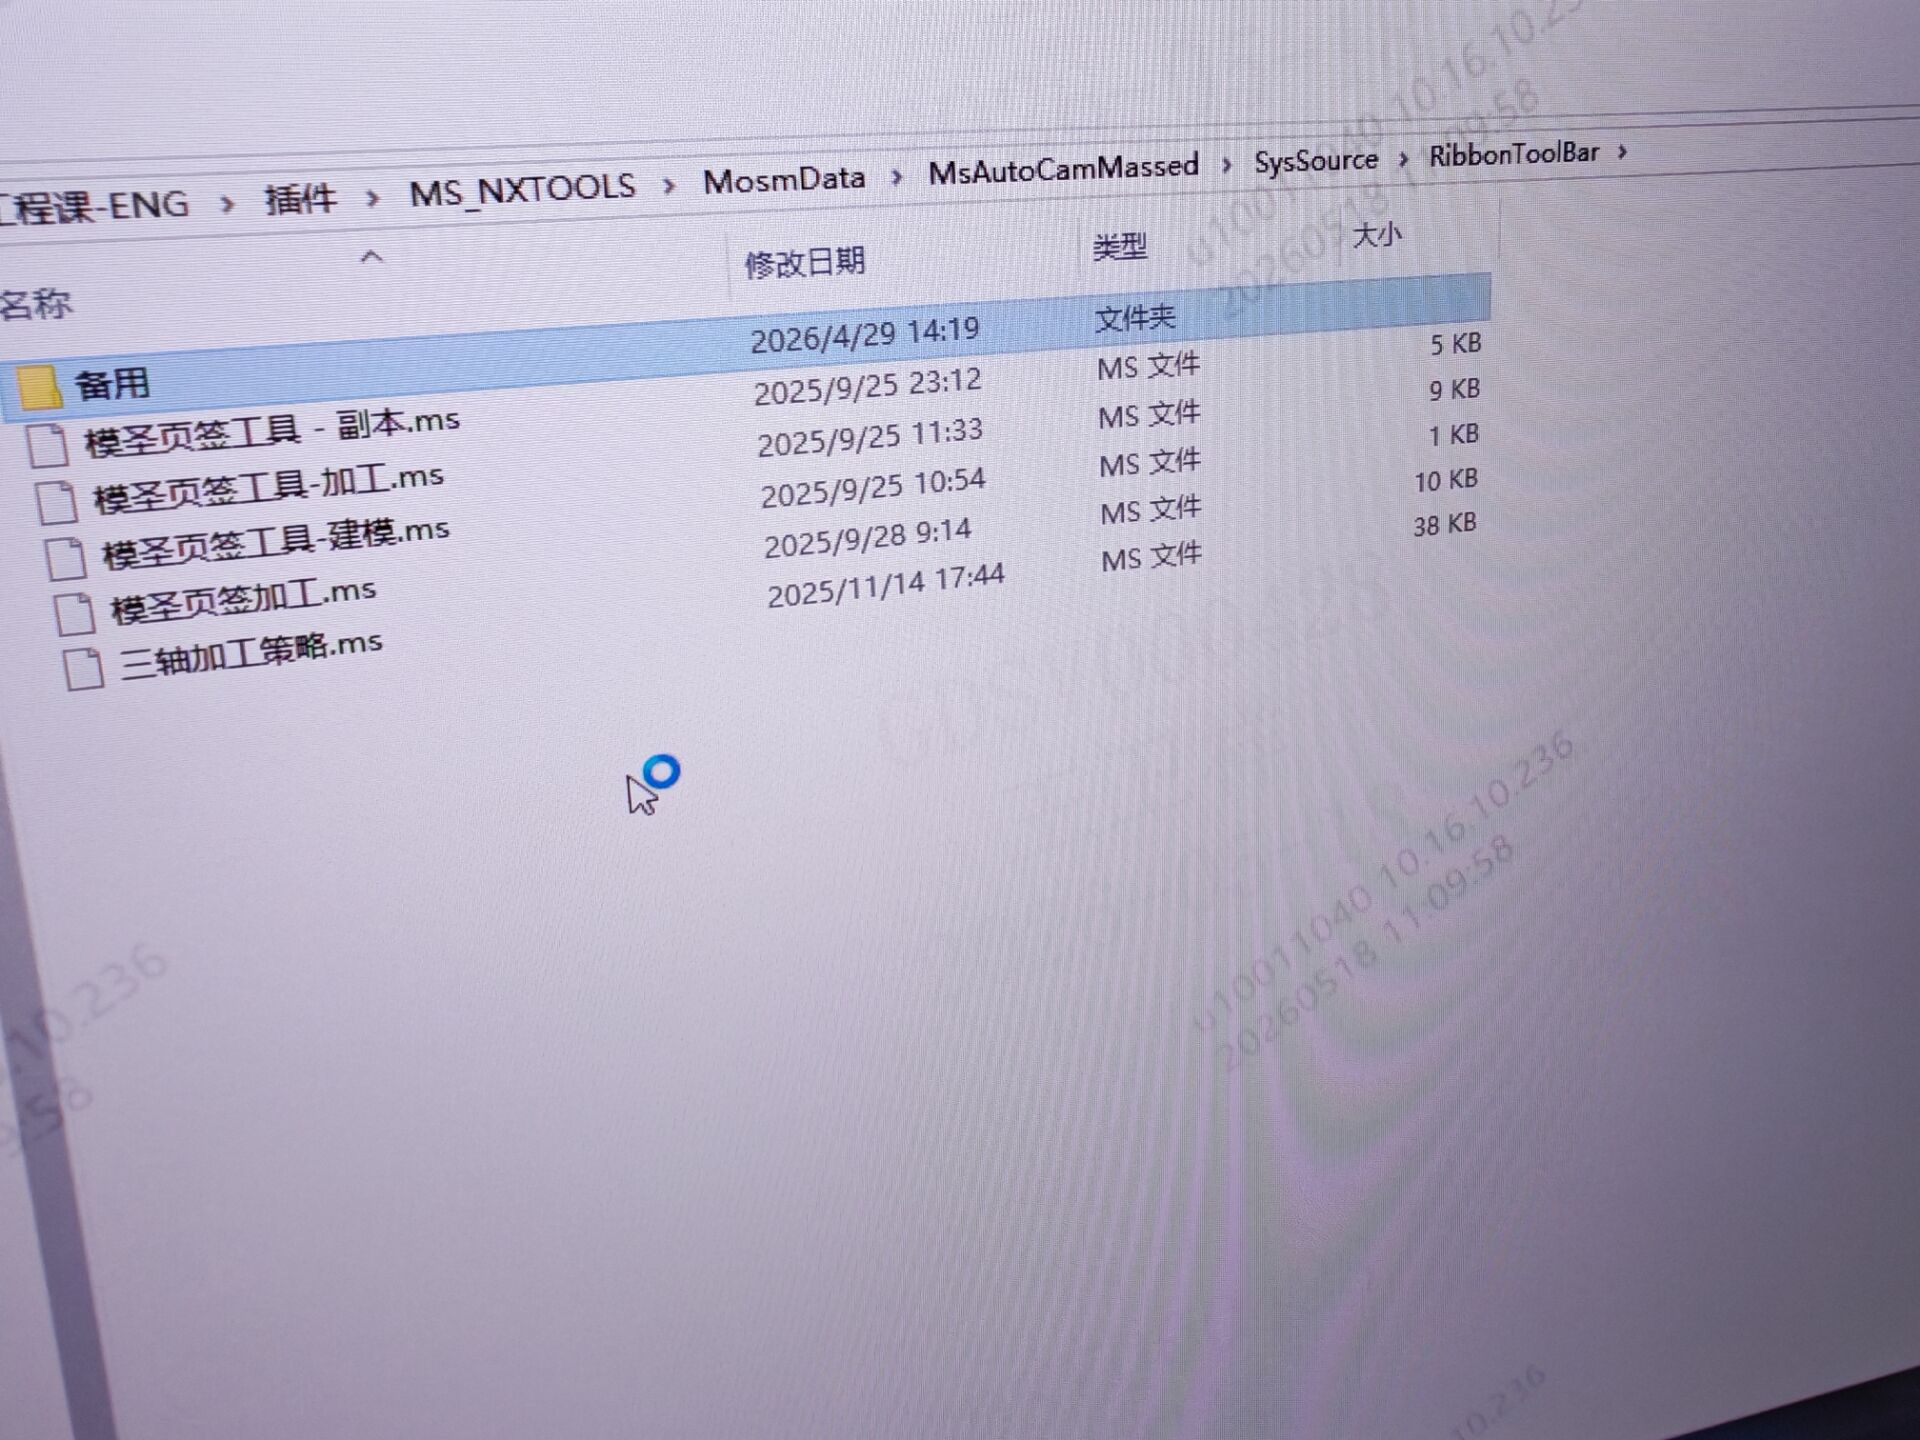Select the file 三轴加工策略.ms
This screenshot has width=1920, height=1440.
[x=251, y=654]
